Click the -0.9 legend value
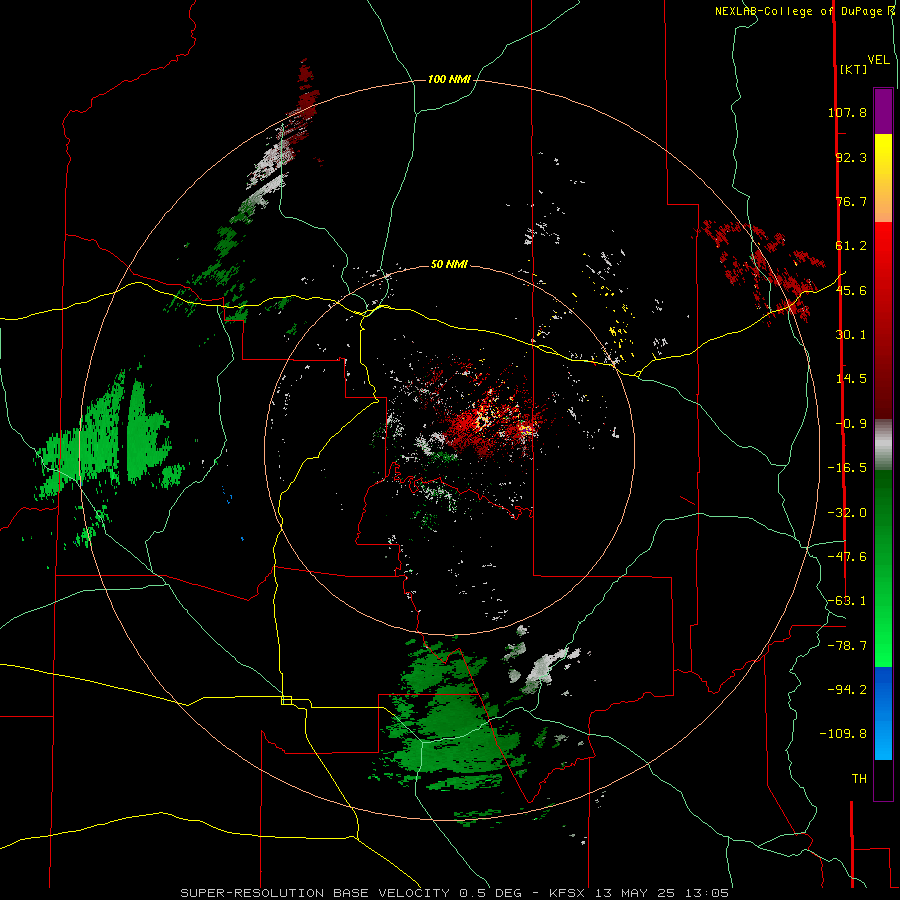 851,424
